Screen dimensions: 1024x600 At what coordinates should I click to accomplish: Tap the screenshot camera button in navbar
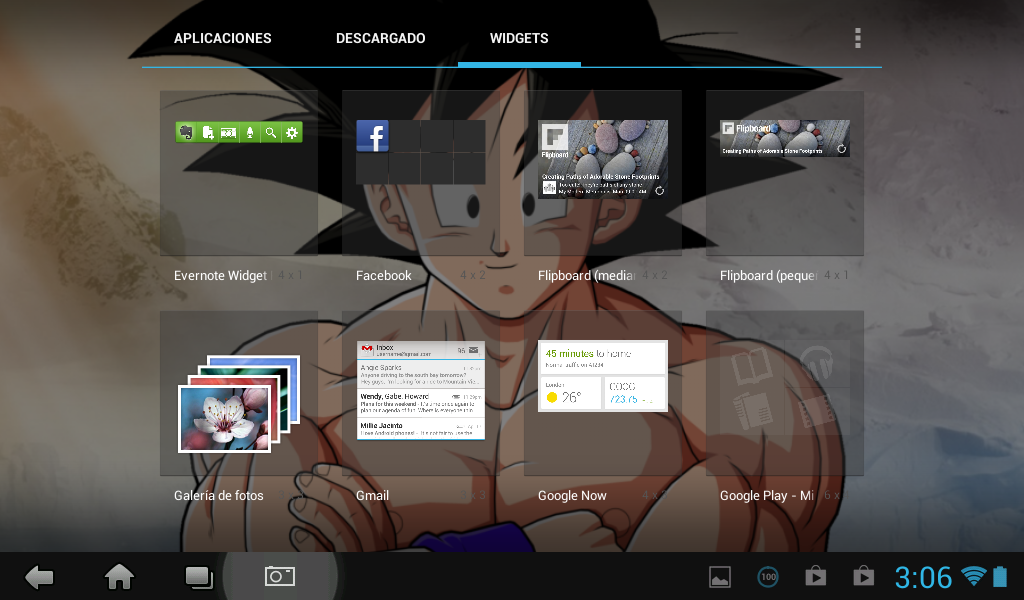tap(280, 576)
